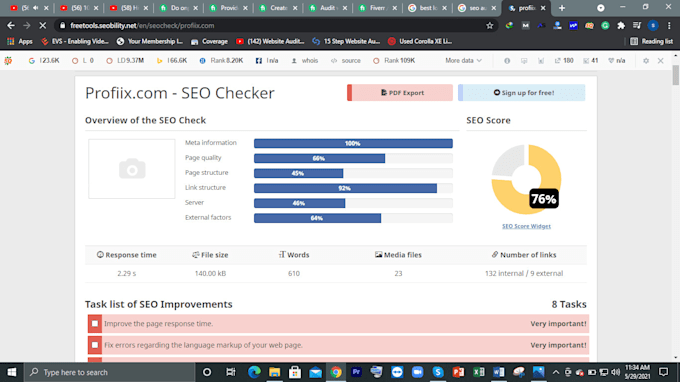Image resolution: width=680 pixels, height=382 pixels.
Task: Open the 15 Step Website Audit bookmark
Action: point(346,41)
